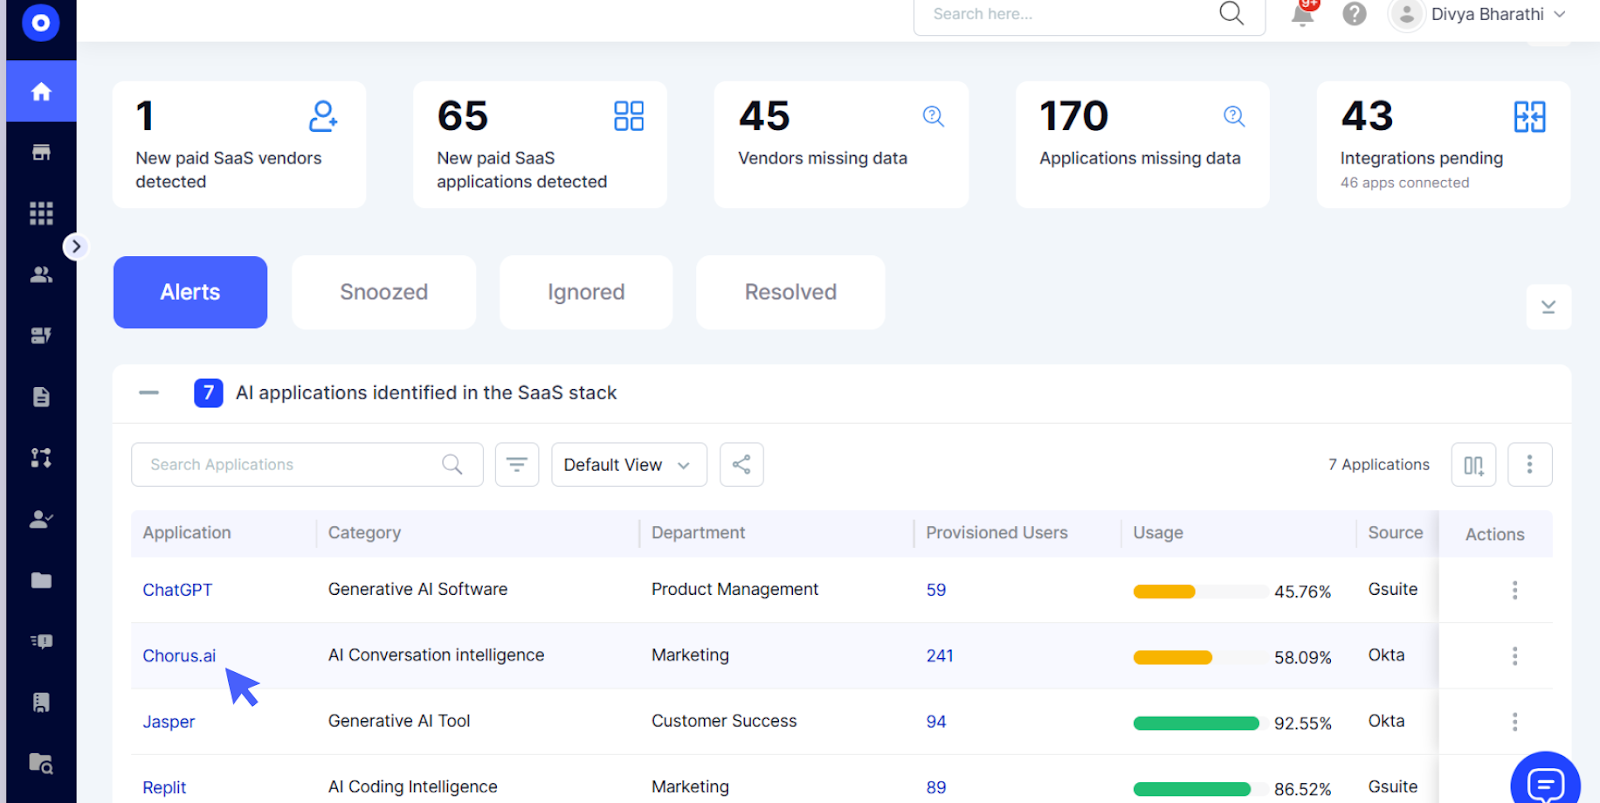Image resolution: width=1600 pixels, height=803 pixels.
Task: Open New paid SaaS applications card icon
Action: coord(629,116)
